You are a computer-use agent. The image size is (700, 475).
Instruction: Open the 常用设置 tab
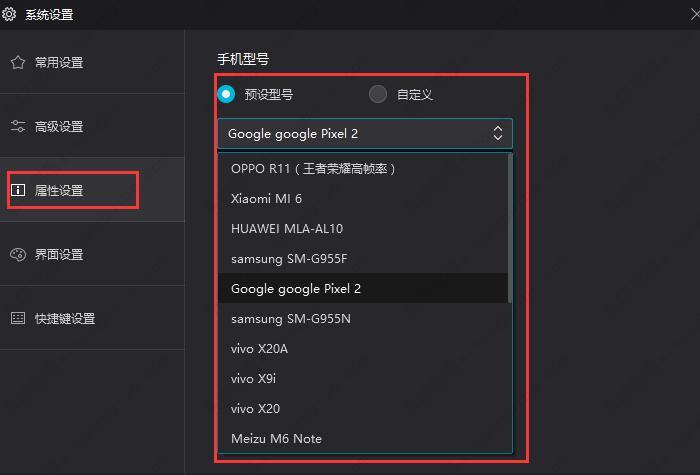pos(92,62)
